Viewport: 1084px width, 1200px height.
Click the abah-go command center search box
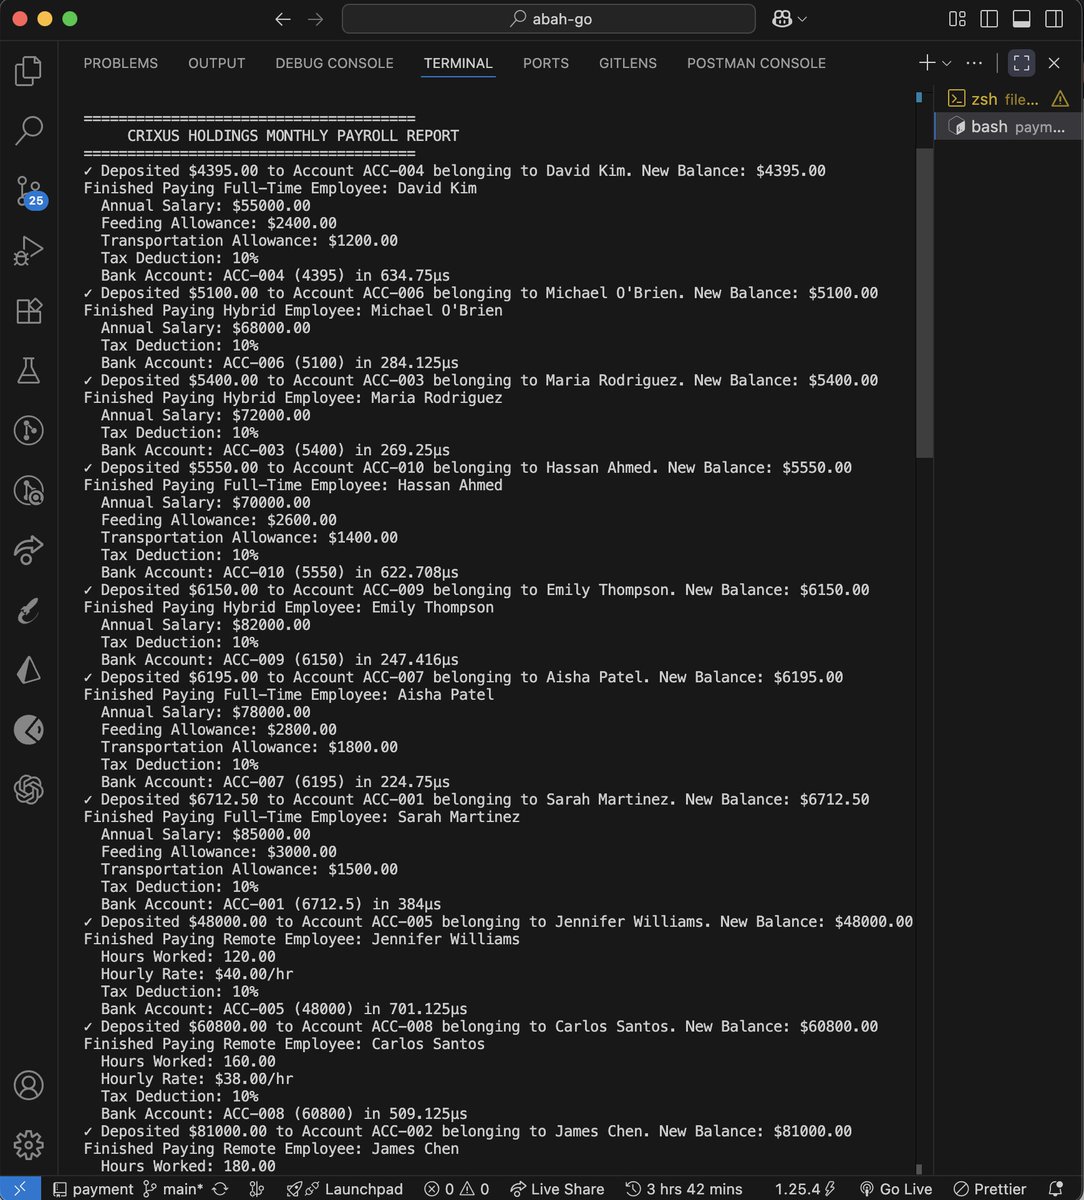pyautogui.click(x=548, y=19)
